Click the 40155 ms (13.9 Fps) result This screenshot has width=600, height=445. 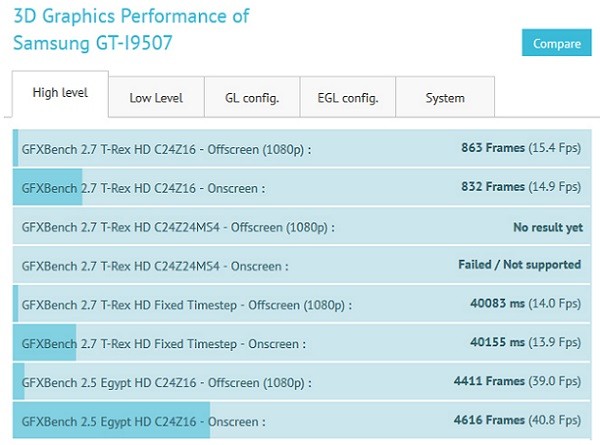point(525,342)
